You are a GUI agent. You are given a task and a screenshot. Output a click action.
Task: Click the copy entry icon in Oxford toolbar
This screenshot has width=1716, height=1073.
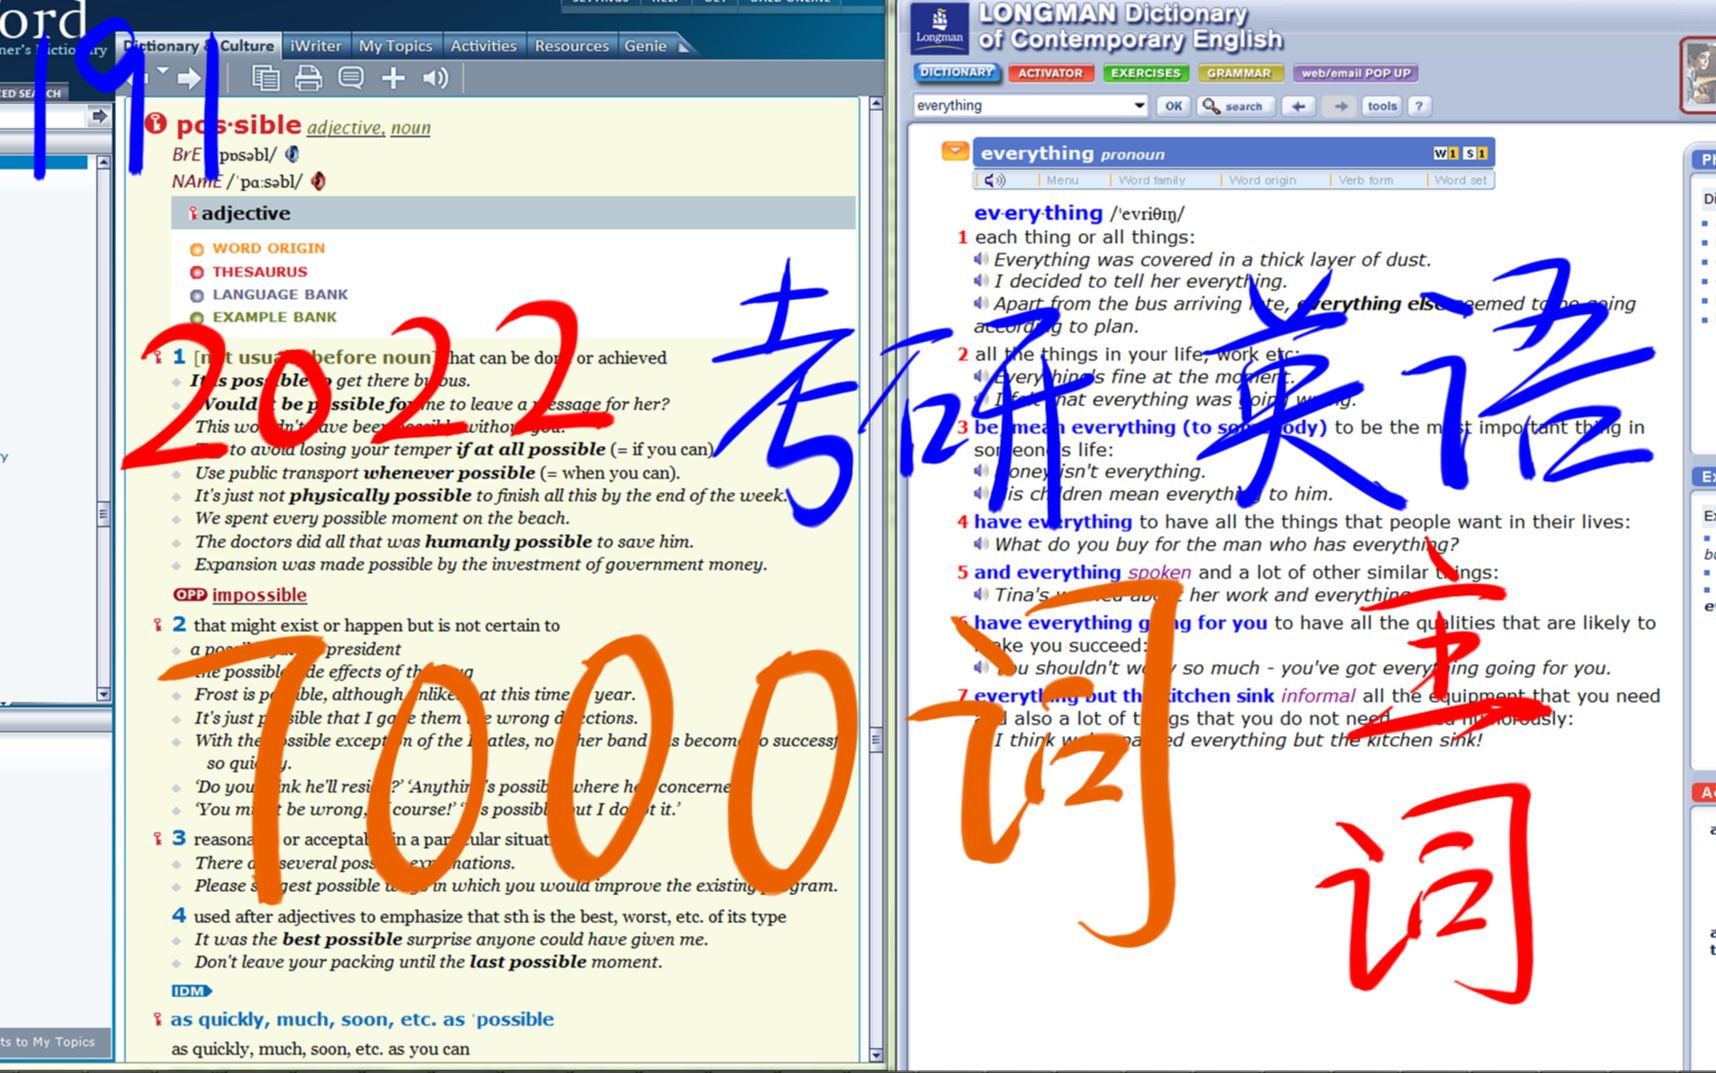pyautogui.click(x=265, y=78)
